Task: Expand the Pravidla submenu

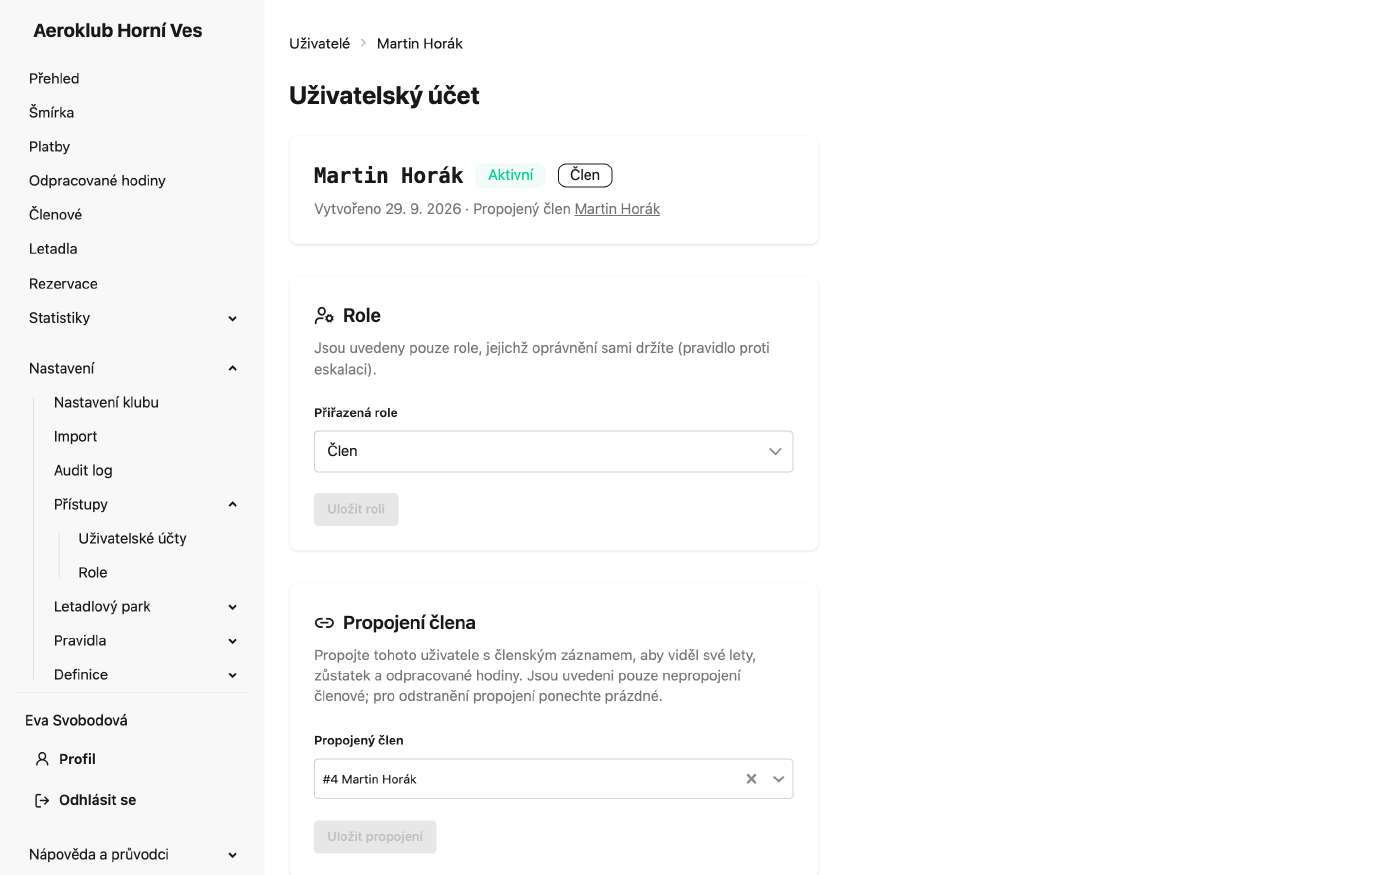Action: (x=232, y=641)
